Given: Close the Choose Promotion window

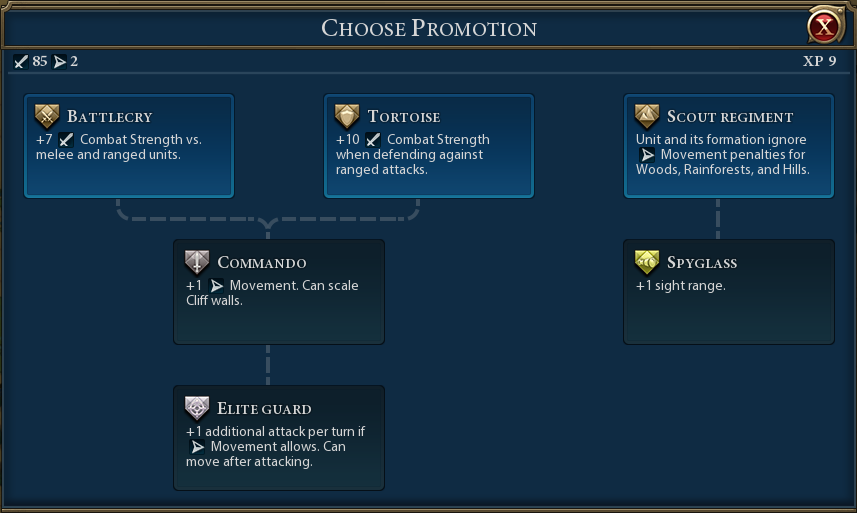Looking at the screenshot, I should 823,27.
